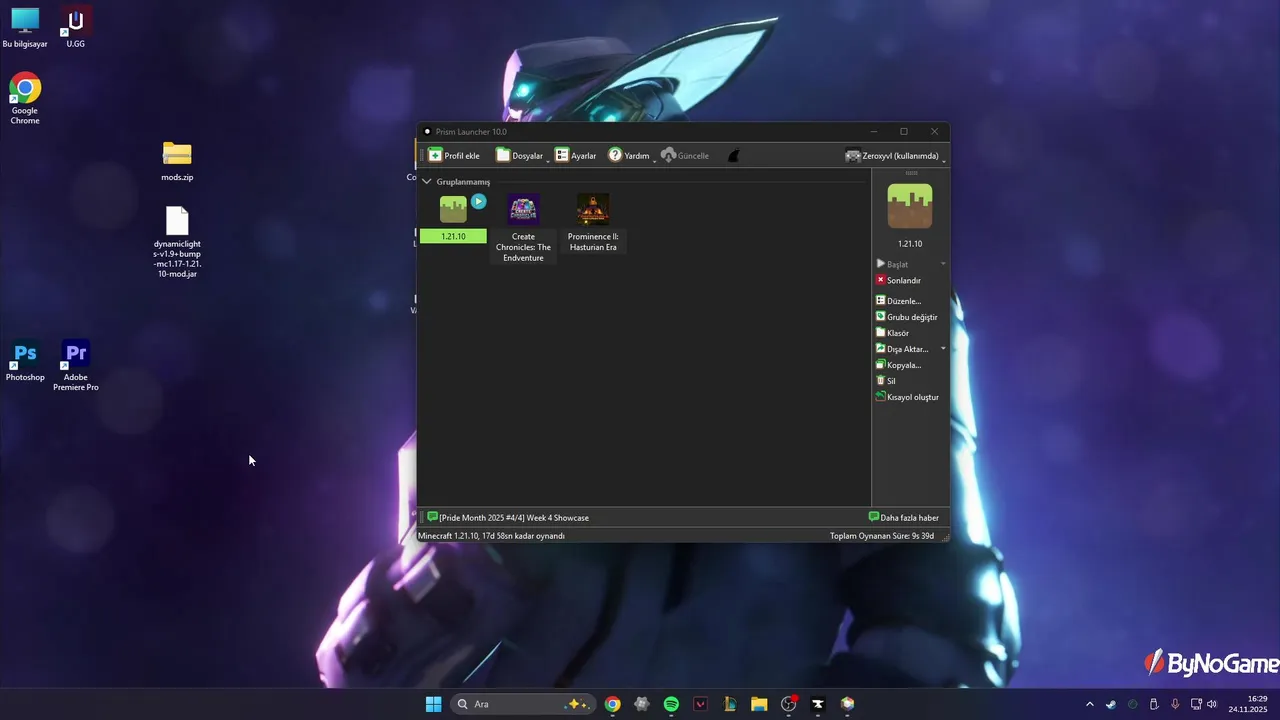Create a shortcut with Kısayol oluştur

point(907,397)
